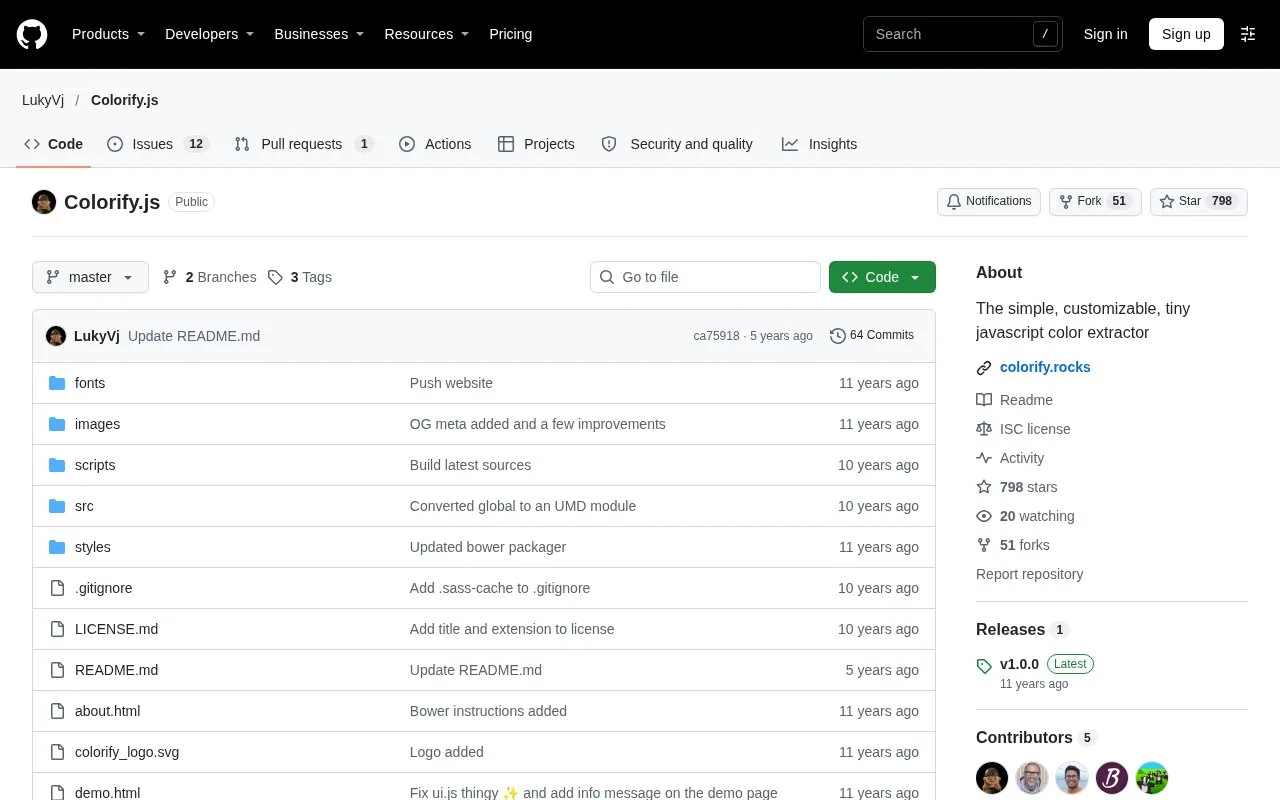The height and width of the screenshot is (800, 1280).
Task: Open the scripts folder
Action: 95,465
